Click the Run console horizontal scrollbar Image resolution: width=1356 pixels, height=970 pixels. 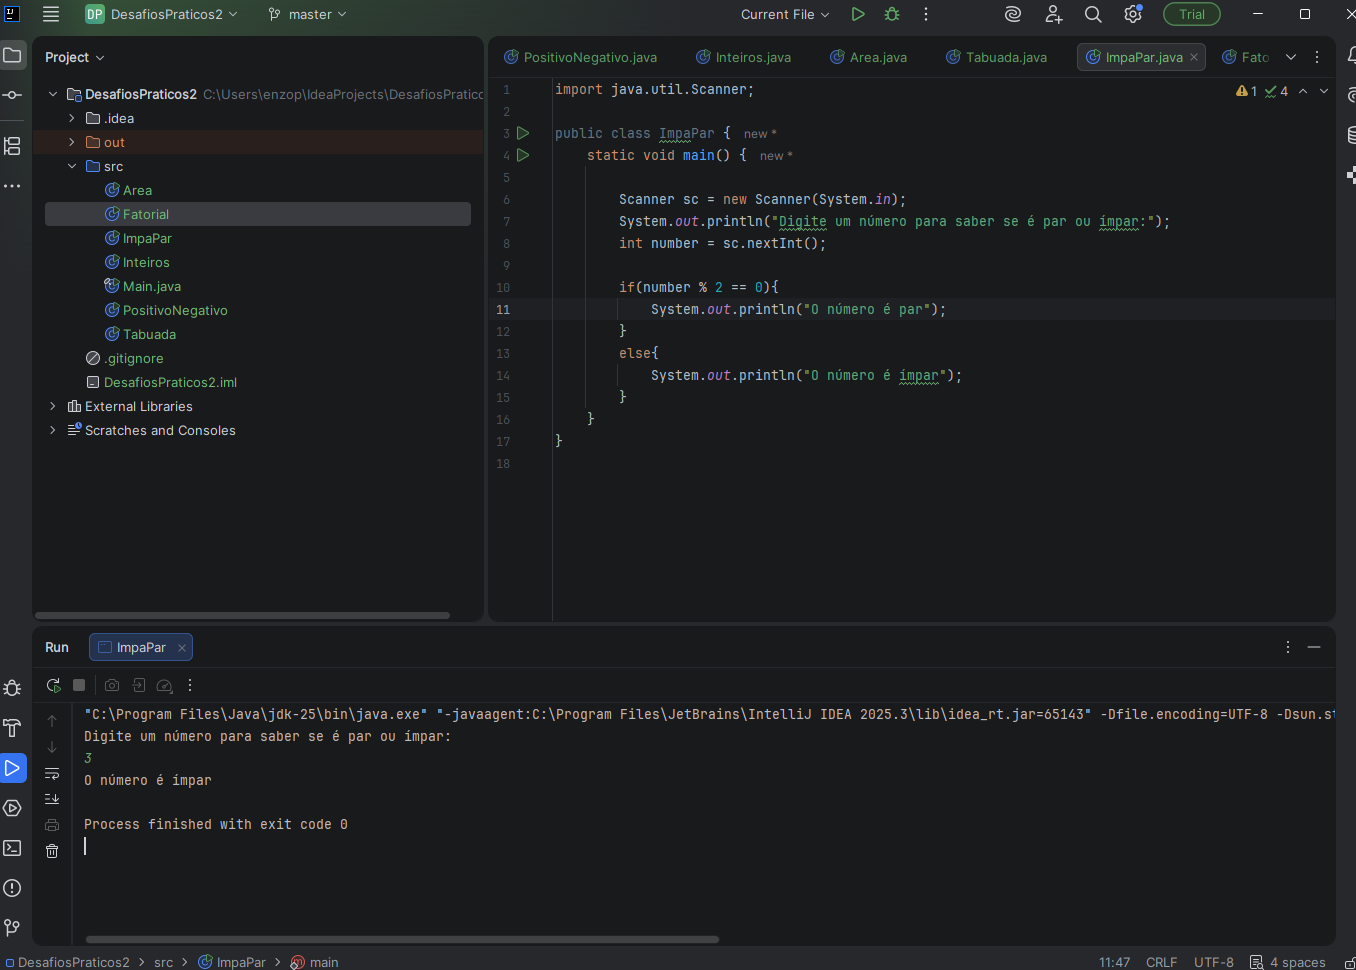(402, 939)
